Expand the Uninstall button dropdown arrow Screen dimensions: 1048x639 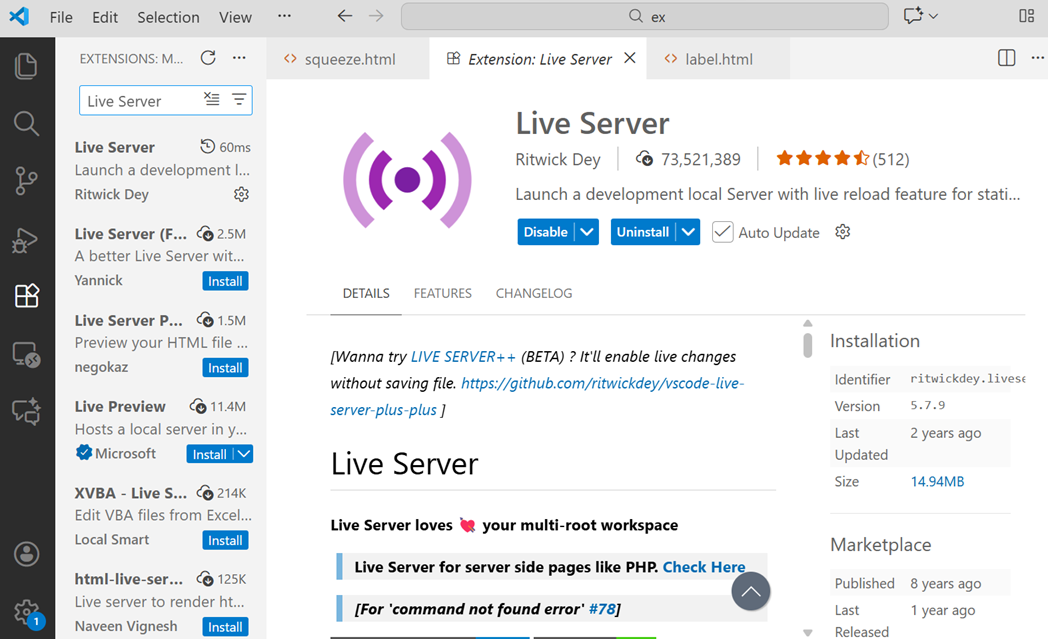pos(687,232)
